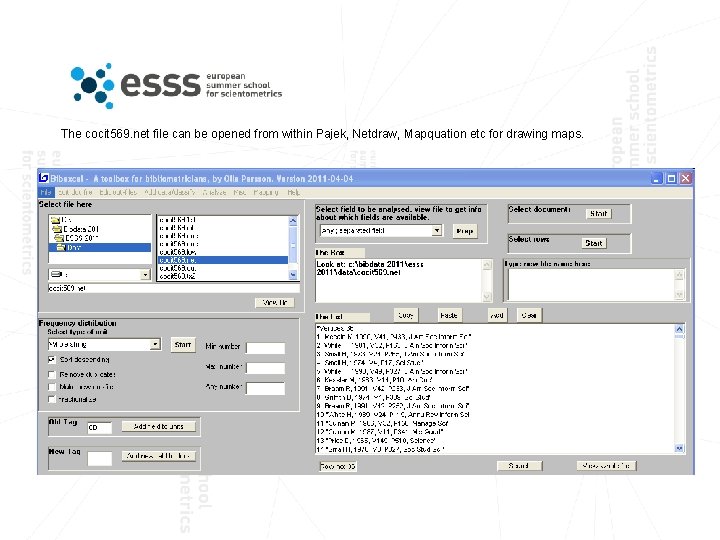Screen dimensions: 720x540
Task: Click the Add field to units button
Action: pos(158,427)
